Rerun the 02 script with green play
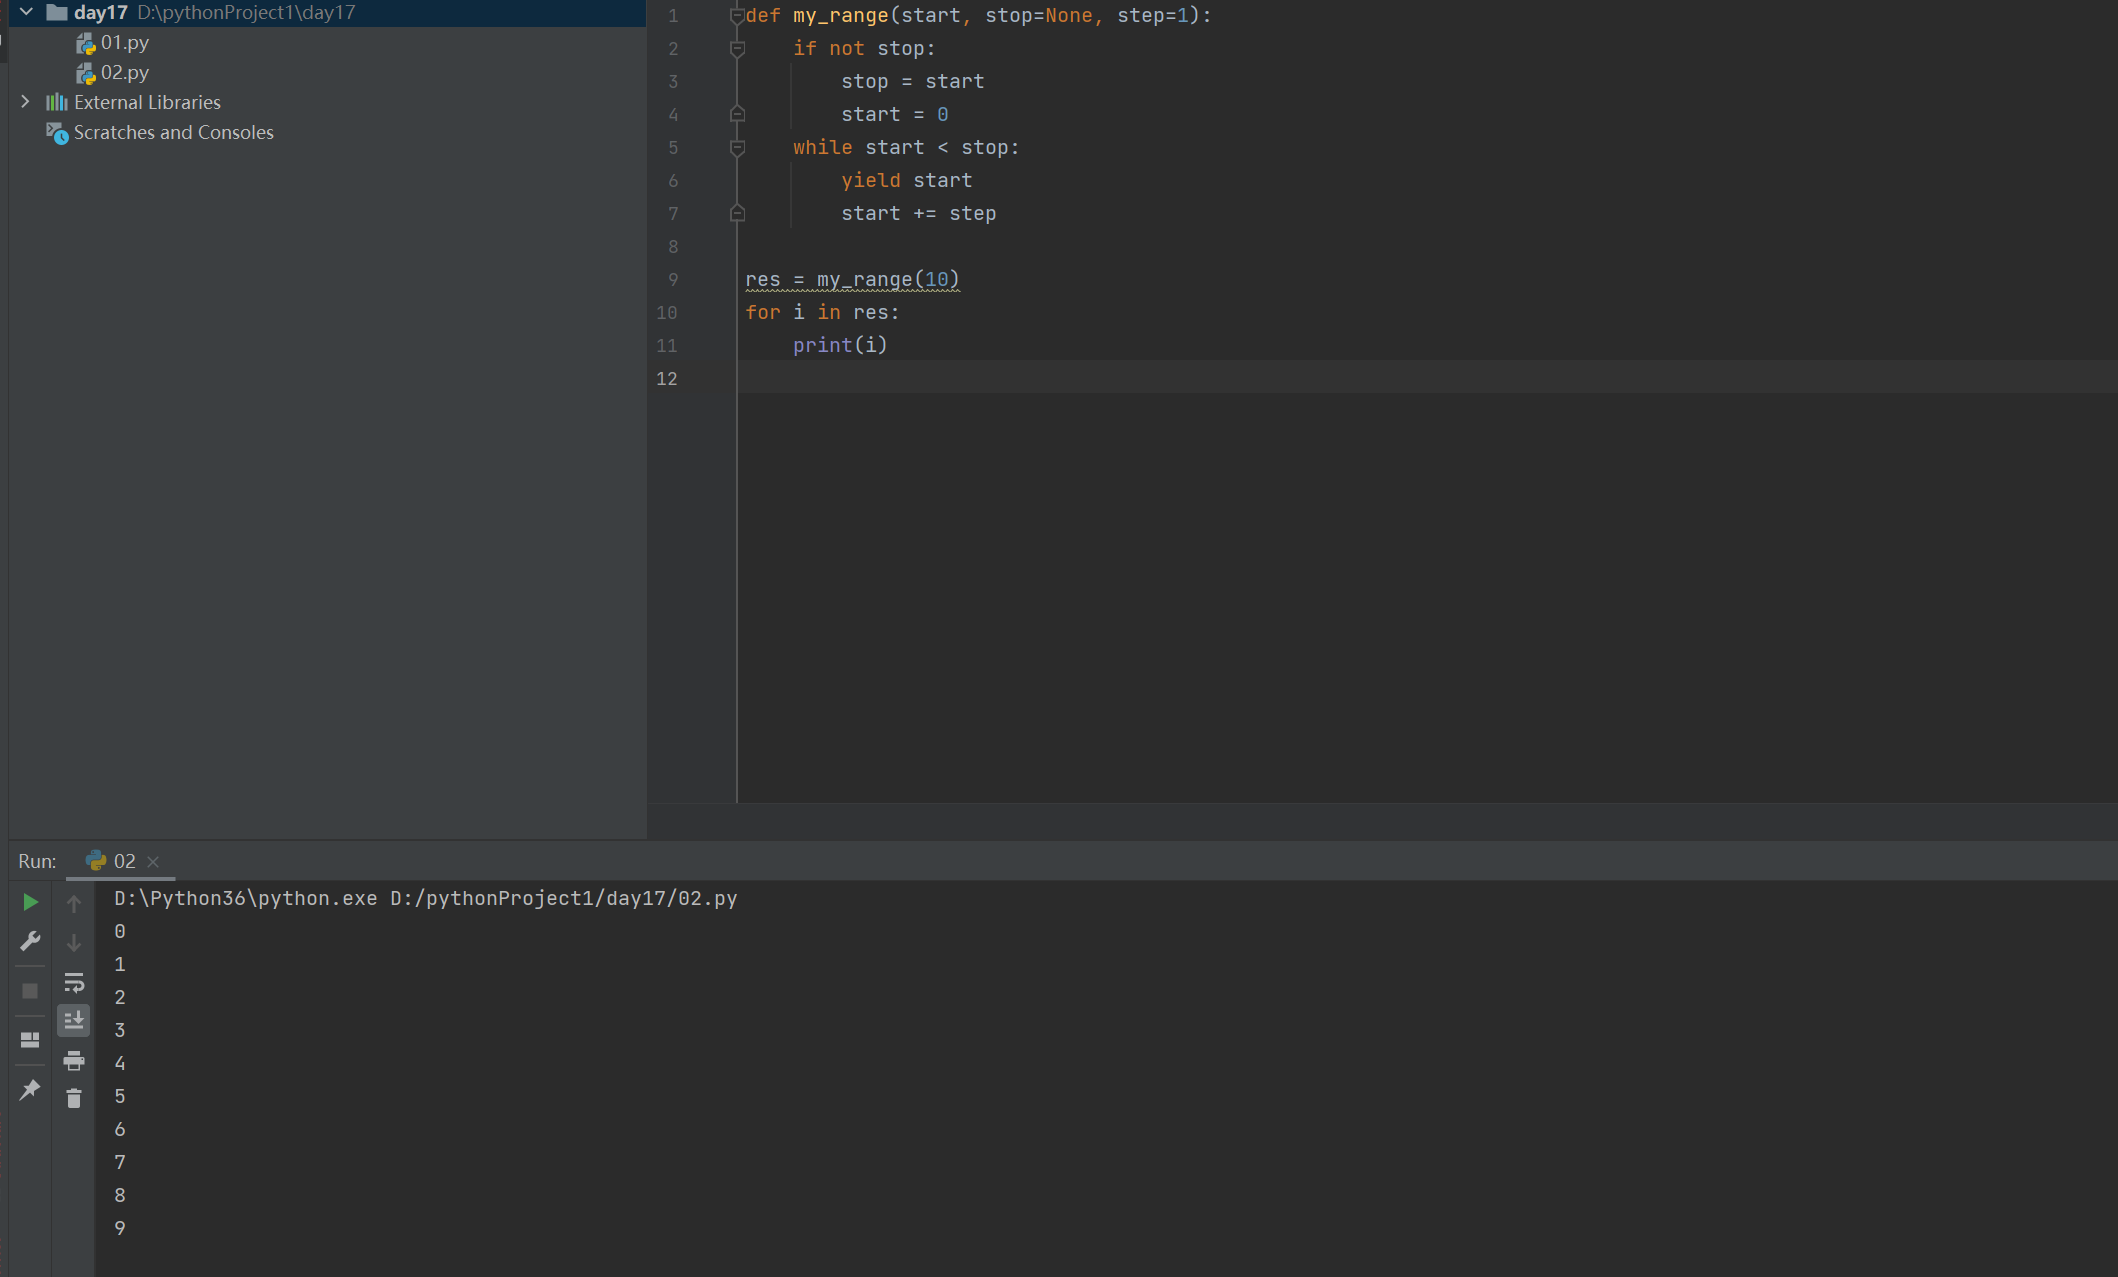This screenshot has height=1277, width=2118. click(30, 902)
